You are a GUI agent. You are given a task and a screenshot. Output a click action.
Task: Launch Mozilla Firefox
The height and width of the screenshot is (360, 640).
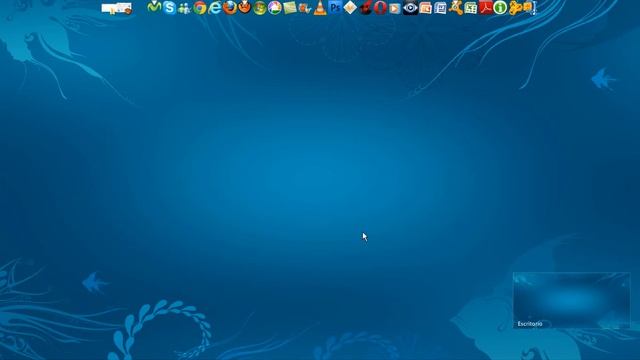click(230, 7)
